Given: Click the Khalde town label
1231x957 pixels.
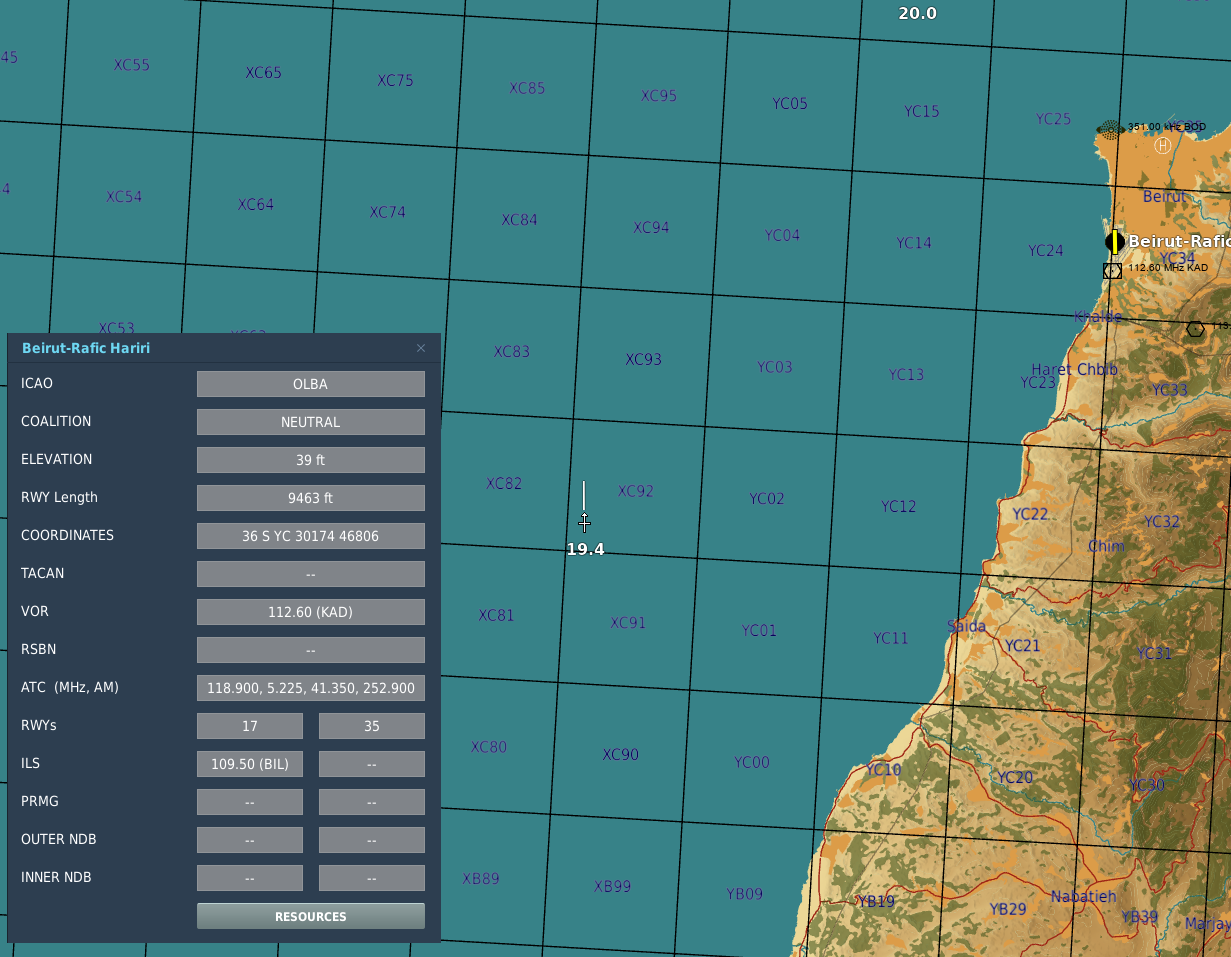Looking at the screenshot, I should tap(1098, 316).
